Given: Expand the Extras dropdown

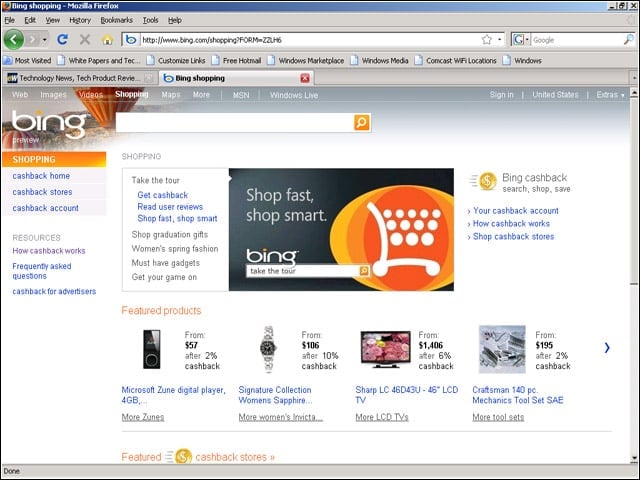Looking at the screenshot, I should click(x=610, y=95).
